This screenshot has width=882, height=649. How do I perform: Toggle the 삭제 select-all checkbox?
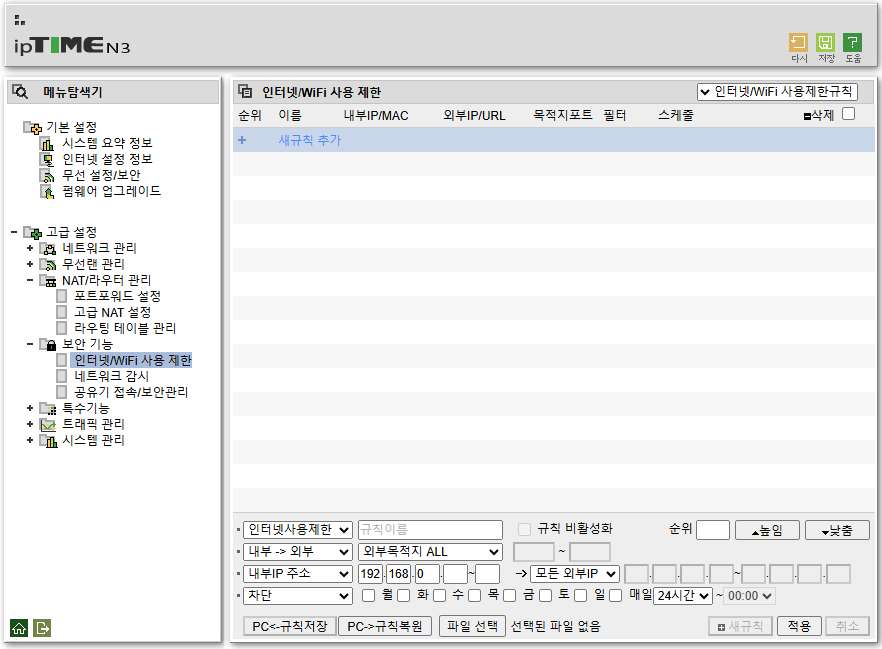(848, 114)
